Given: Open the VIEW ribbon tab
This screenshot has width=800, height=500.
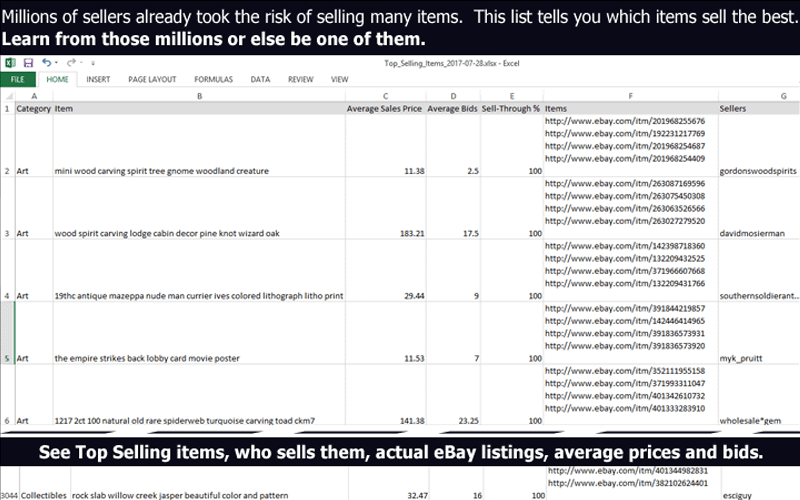Looking at the screenshot, I should tap(339, 80).
